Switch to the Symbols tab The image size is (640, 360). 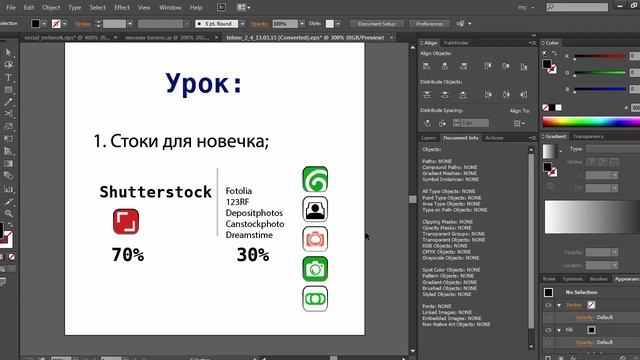tap(573, 279)
